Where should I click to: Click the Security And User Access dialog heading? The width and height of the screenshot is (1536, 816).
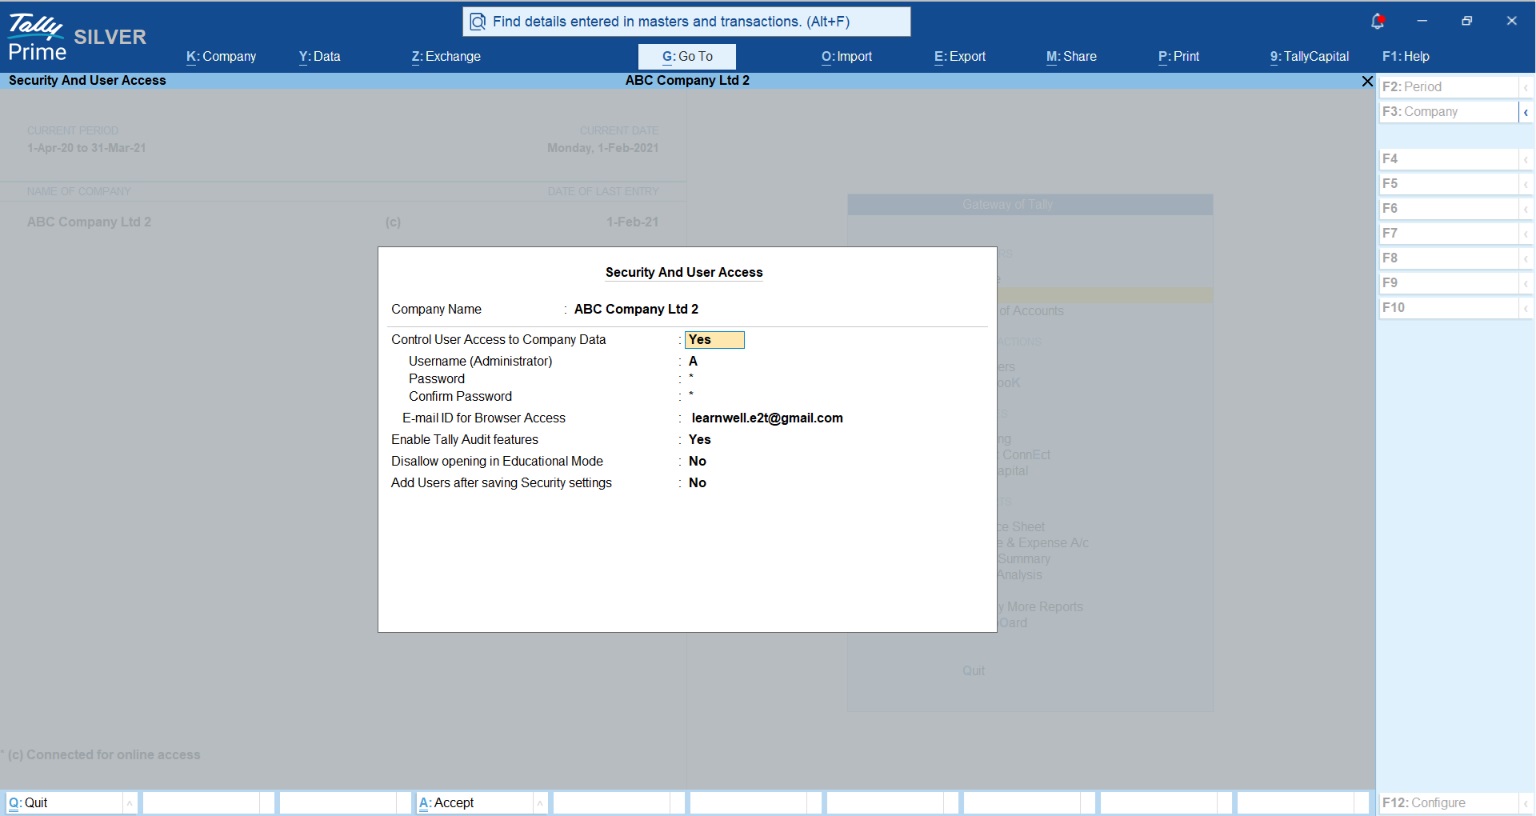point(684,272)
